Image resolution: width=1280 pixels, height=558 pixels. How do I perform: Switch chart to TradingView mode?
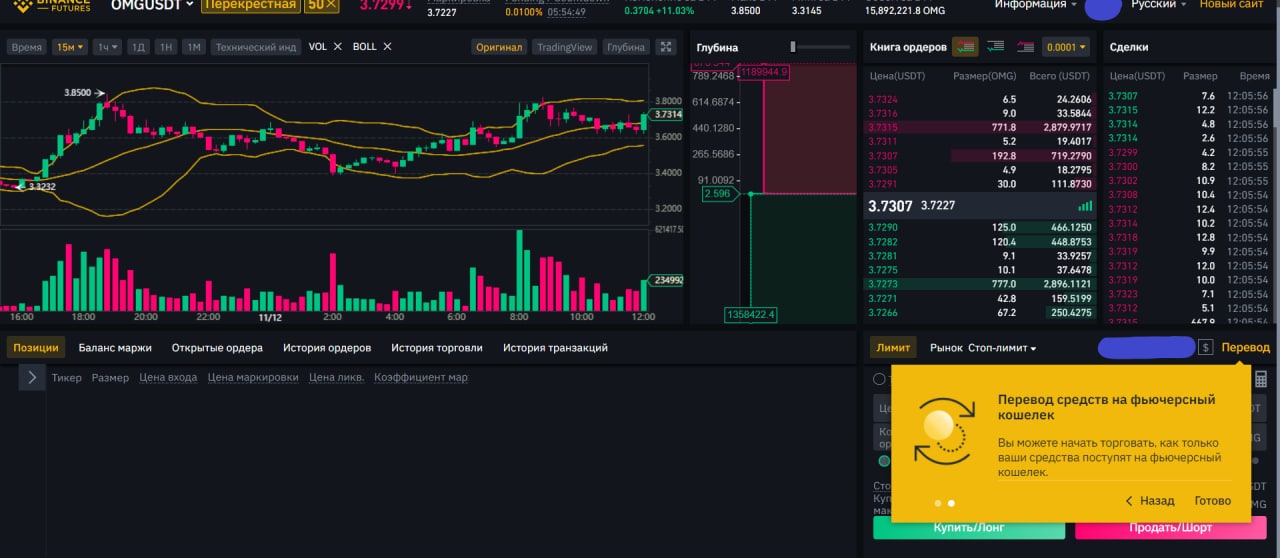pyautogui.click(x=564, y=47)
